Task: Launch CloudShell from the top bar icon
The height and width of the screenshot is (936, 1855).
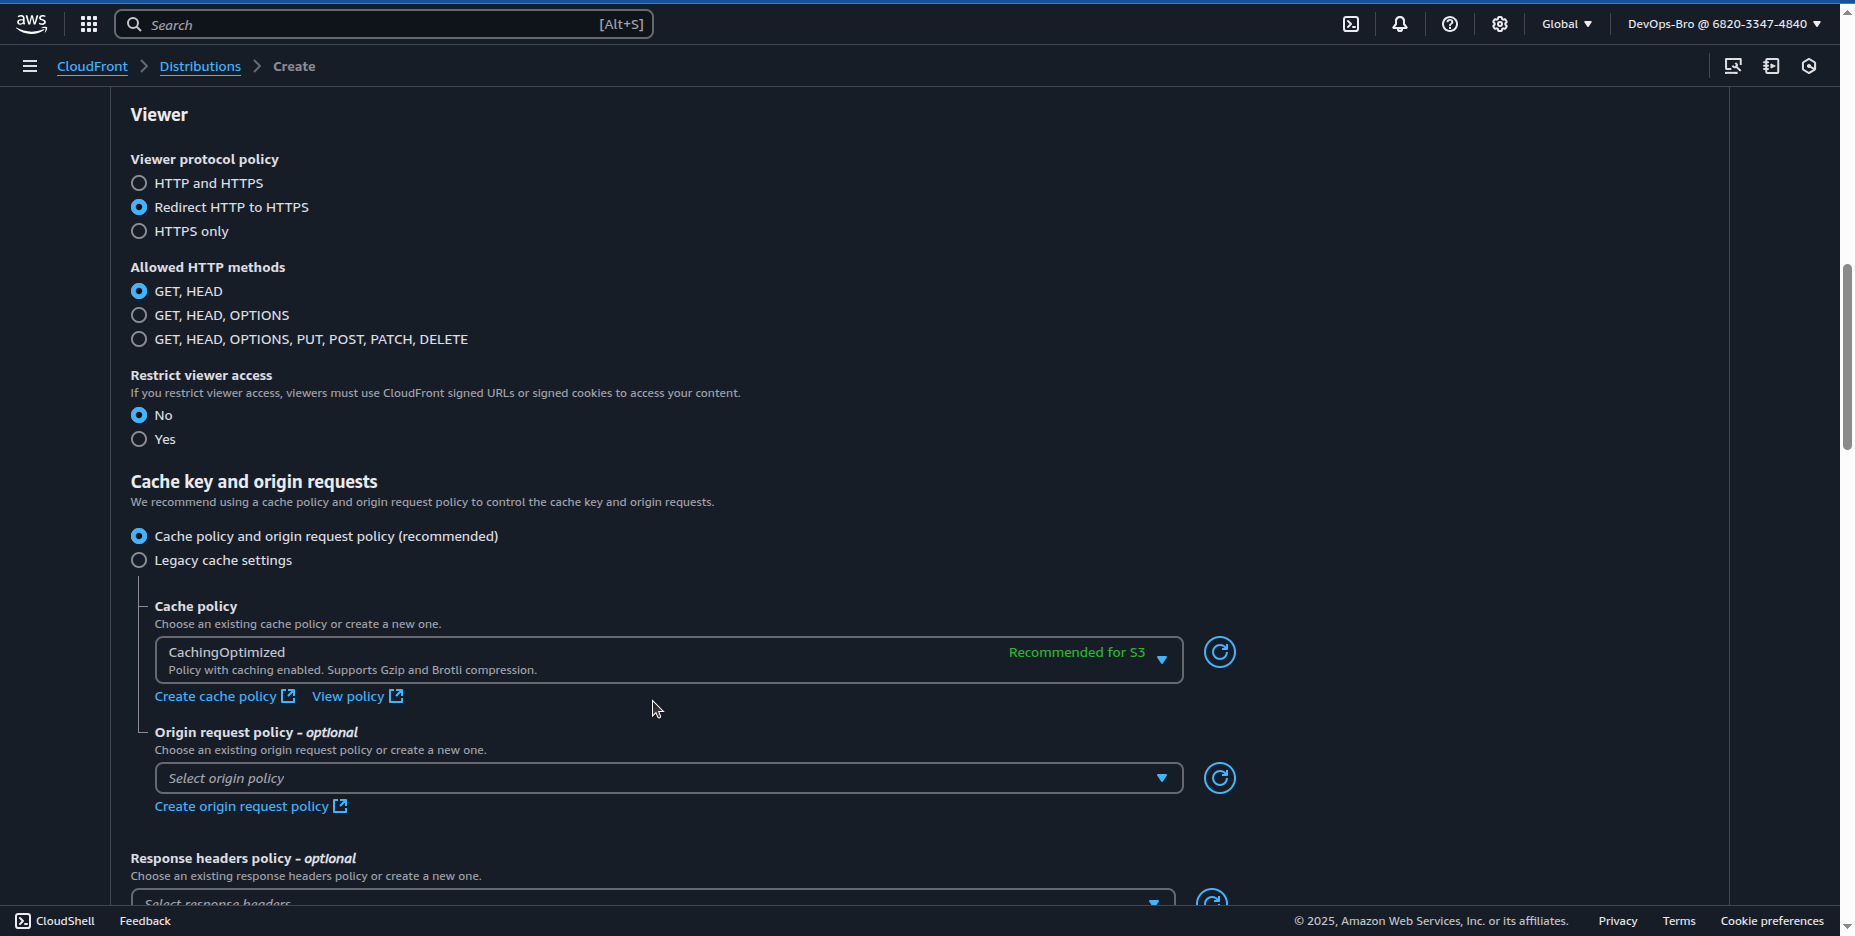Action: (1351, 24)
